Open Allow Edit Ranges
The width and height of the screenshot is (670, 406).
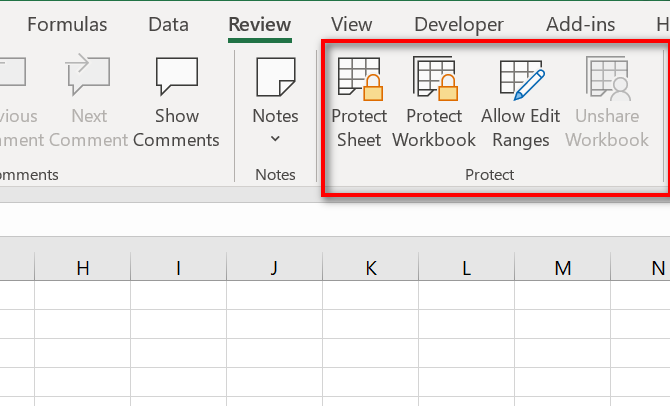521,103
